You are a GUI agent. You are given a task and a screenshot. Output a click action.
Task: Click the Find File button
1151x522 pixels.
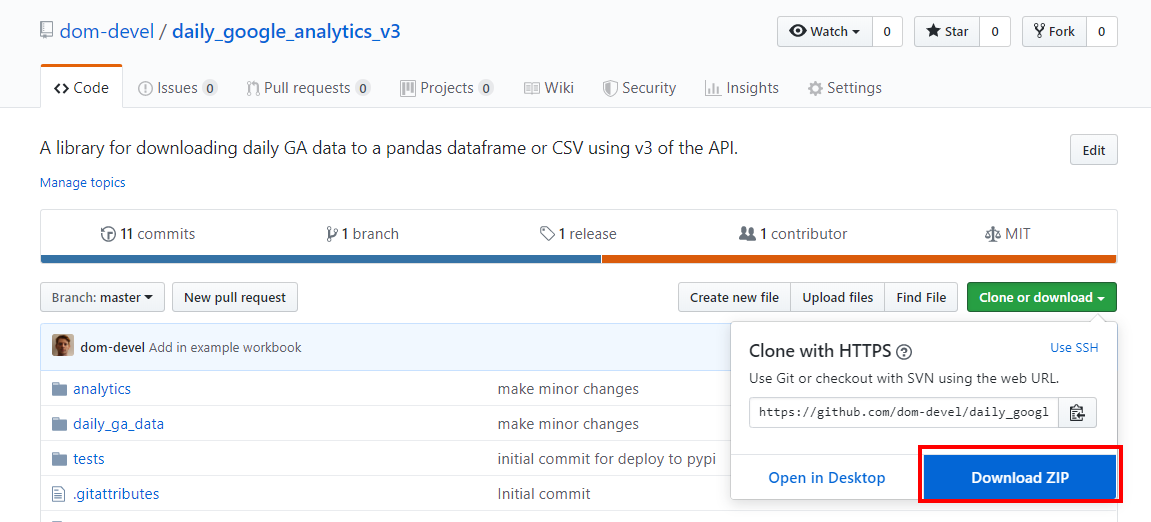point(921,297)
